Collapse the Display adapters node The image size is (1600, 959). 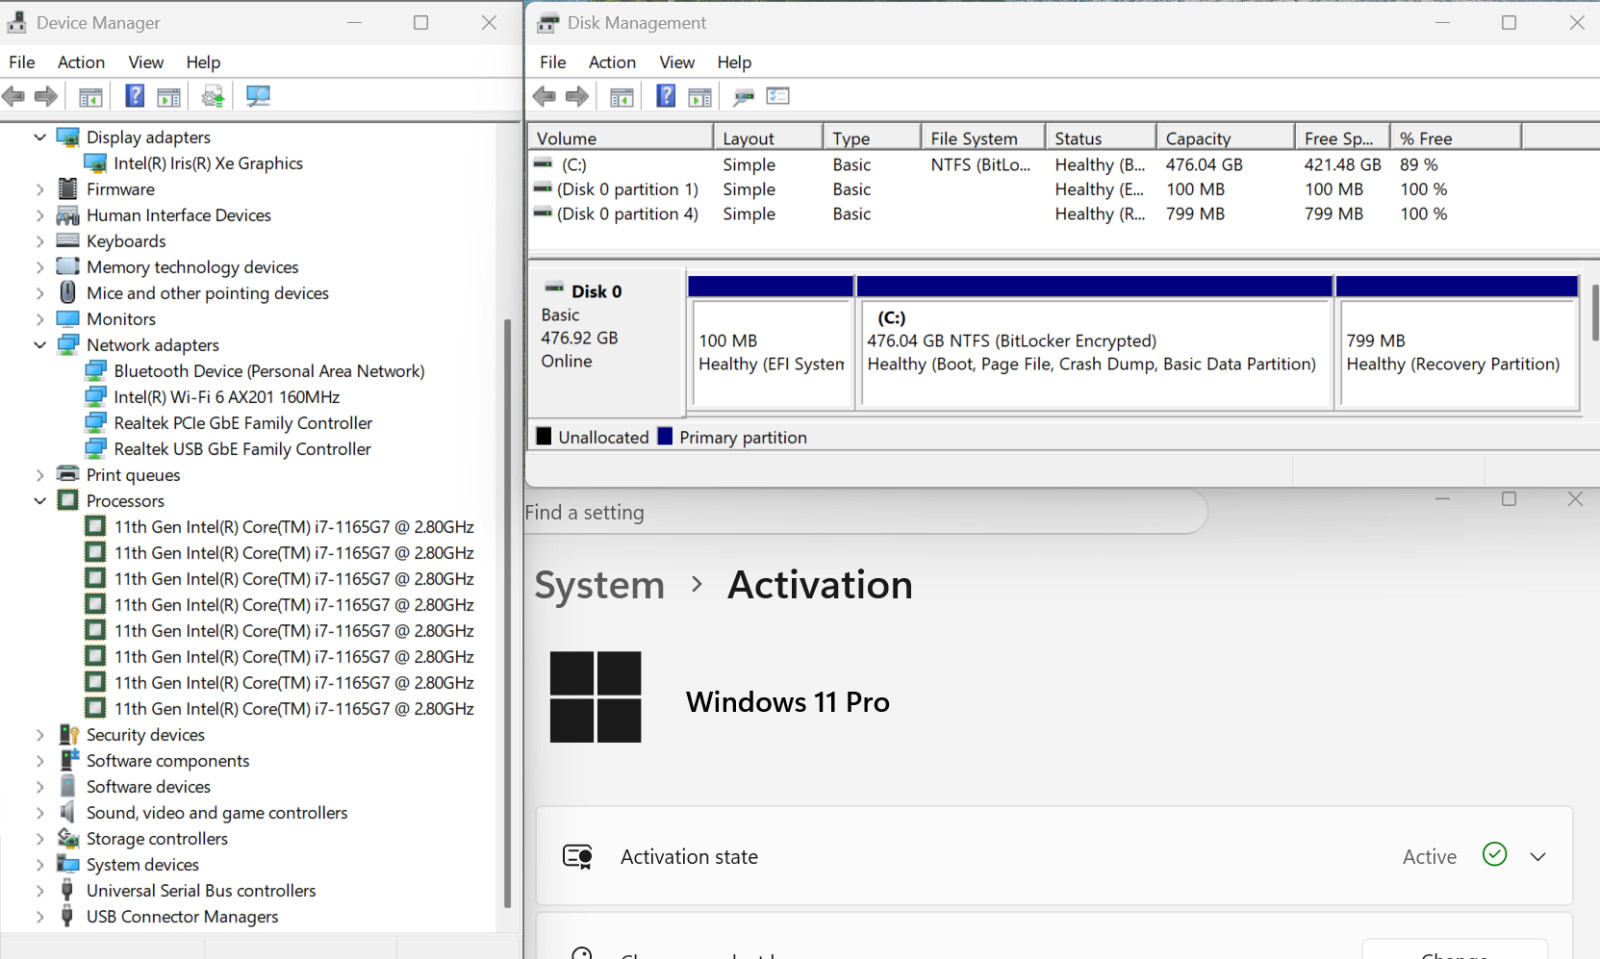[x=40, y=137]
